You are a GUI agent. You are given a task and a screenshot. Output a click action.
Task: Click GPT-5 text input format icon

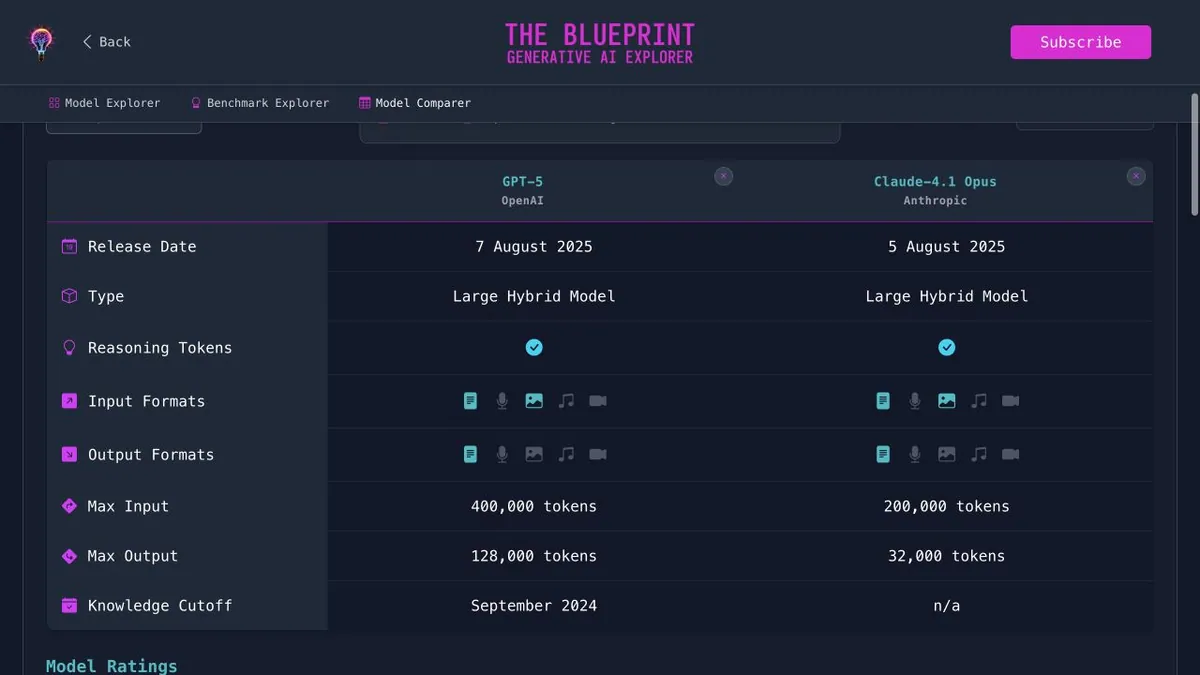(470, 401)
